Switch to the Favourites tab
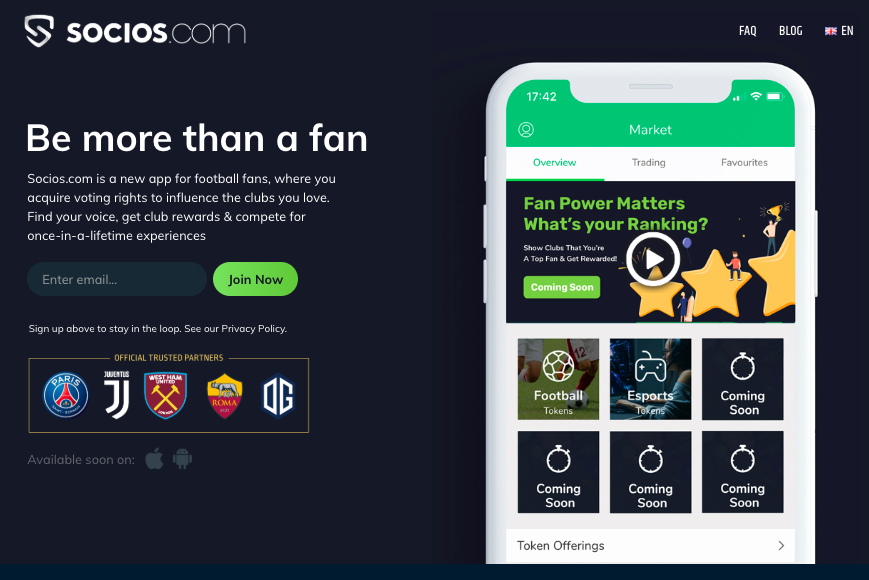This screenshot has height=580, width=869. click(744, 162)
